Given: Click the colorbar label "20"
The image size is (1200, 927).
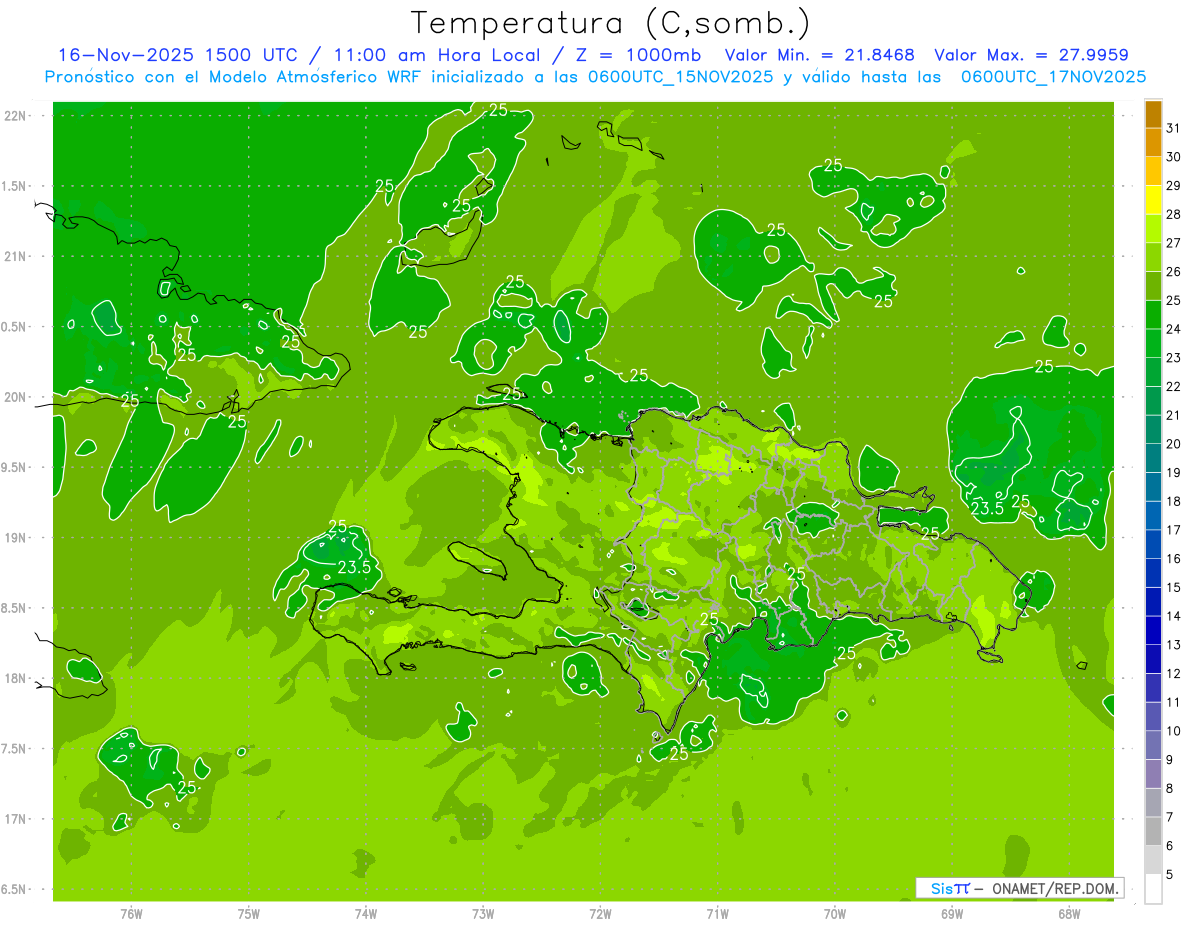Looking at the screenshot, I should pos(1174,444).
